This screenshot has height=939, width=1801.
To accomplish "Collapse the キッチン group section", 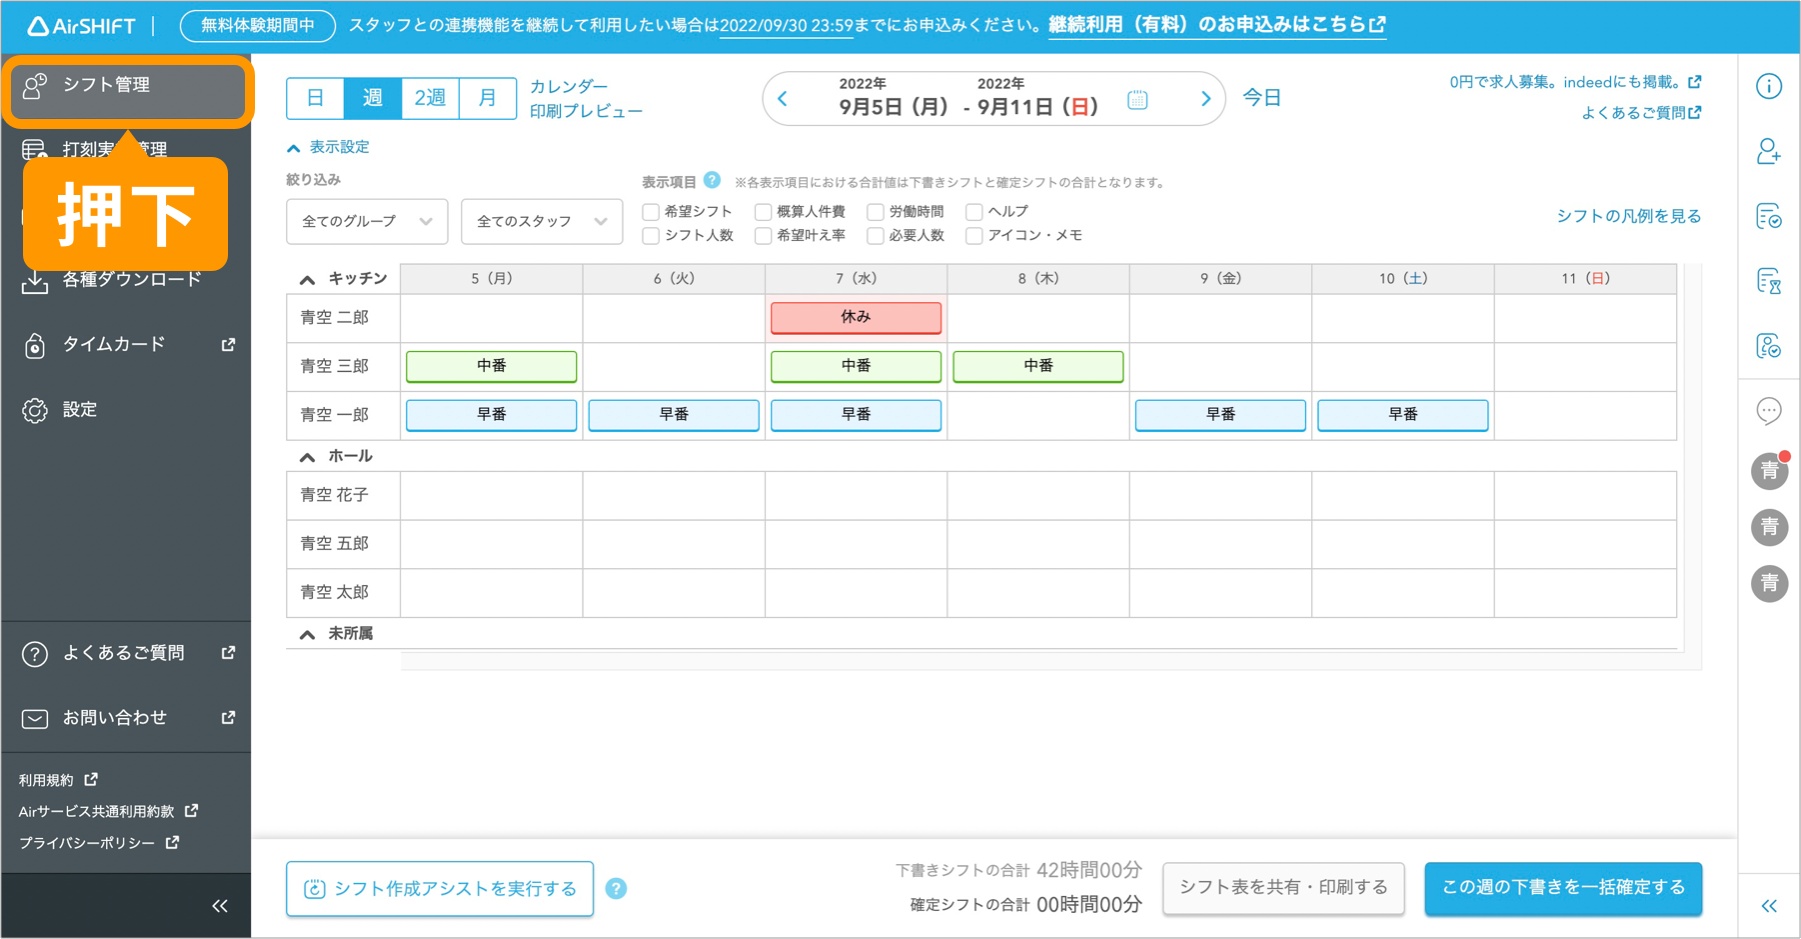I will pos(307,279).
